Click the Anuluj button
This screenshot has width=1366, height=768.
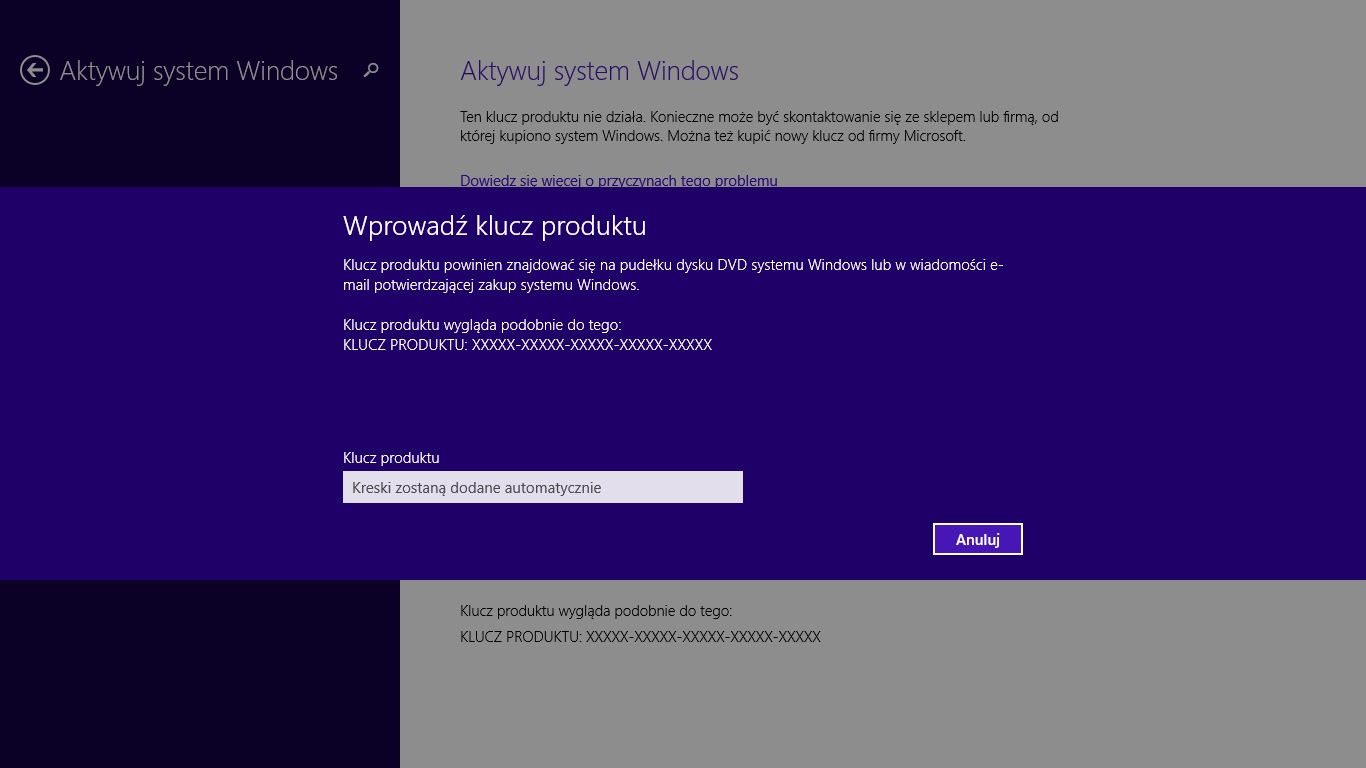click(978, 539)
